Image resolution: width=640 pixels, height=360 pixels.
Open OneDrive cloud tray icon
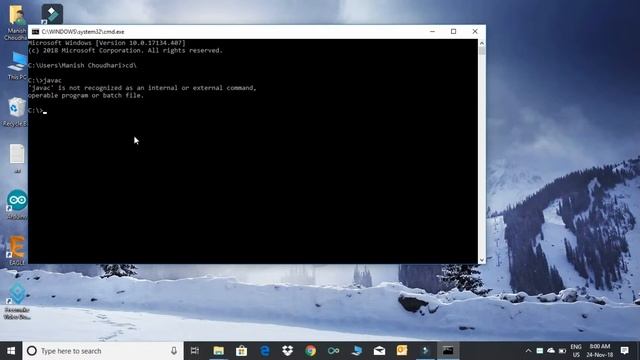point(551,351)
